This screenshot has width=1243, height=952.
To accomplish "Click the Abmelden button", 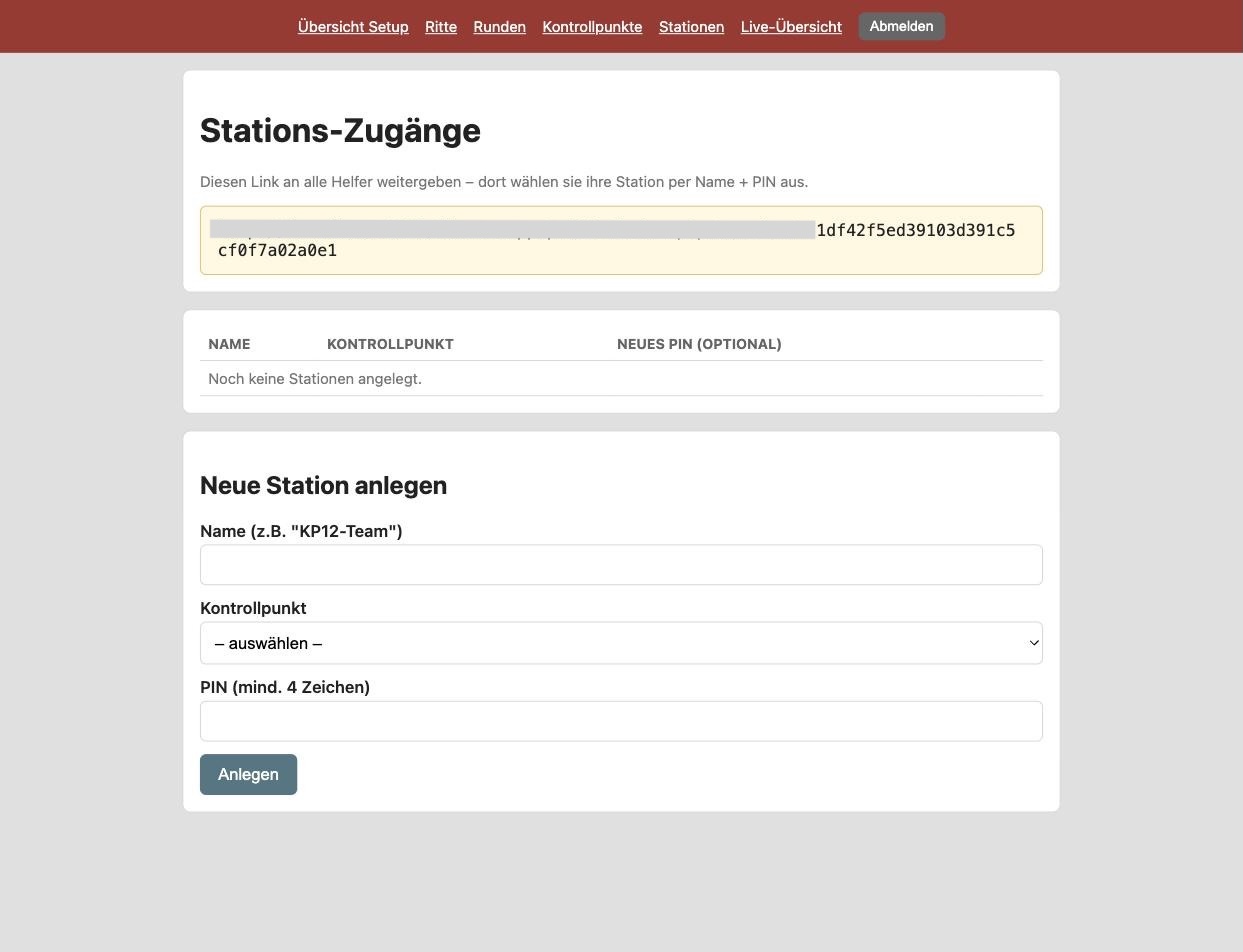I will pyautogui.click(x=901, y=26).
